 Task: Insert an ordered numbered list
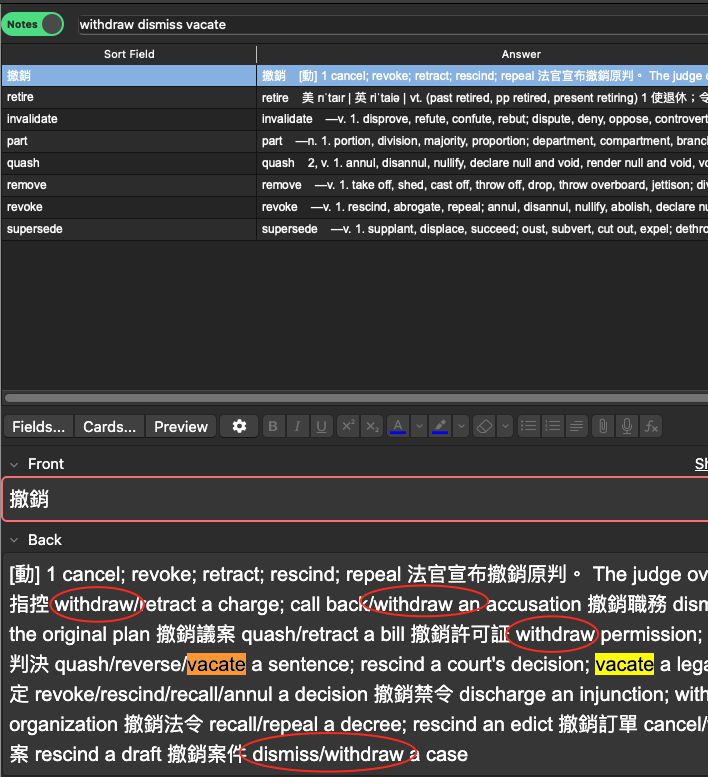coord(552,426)
